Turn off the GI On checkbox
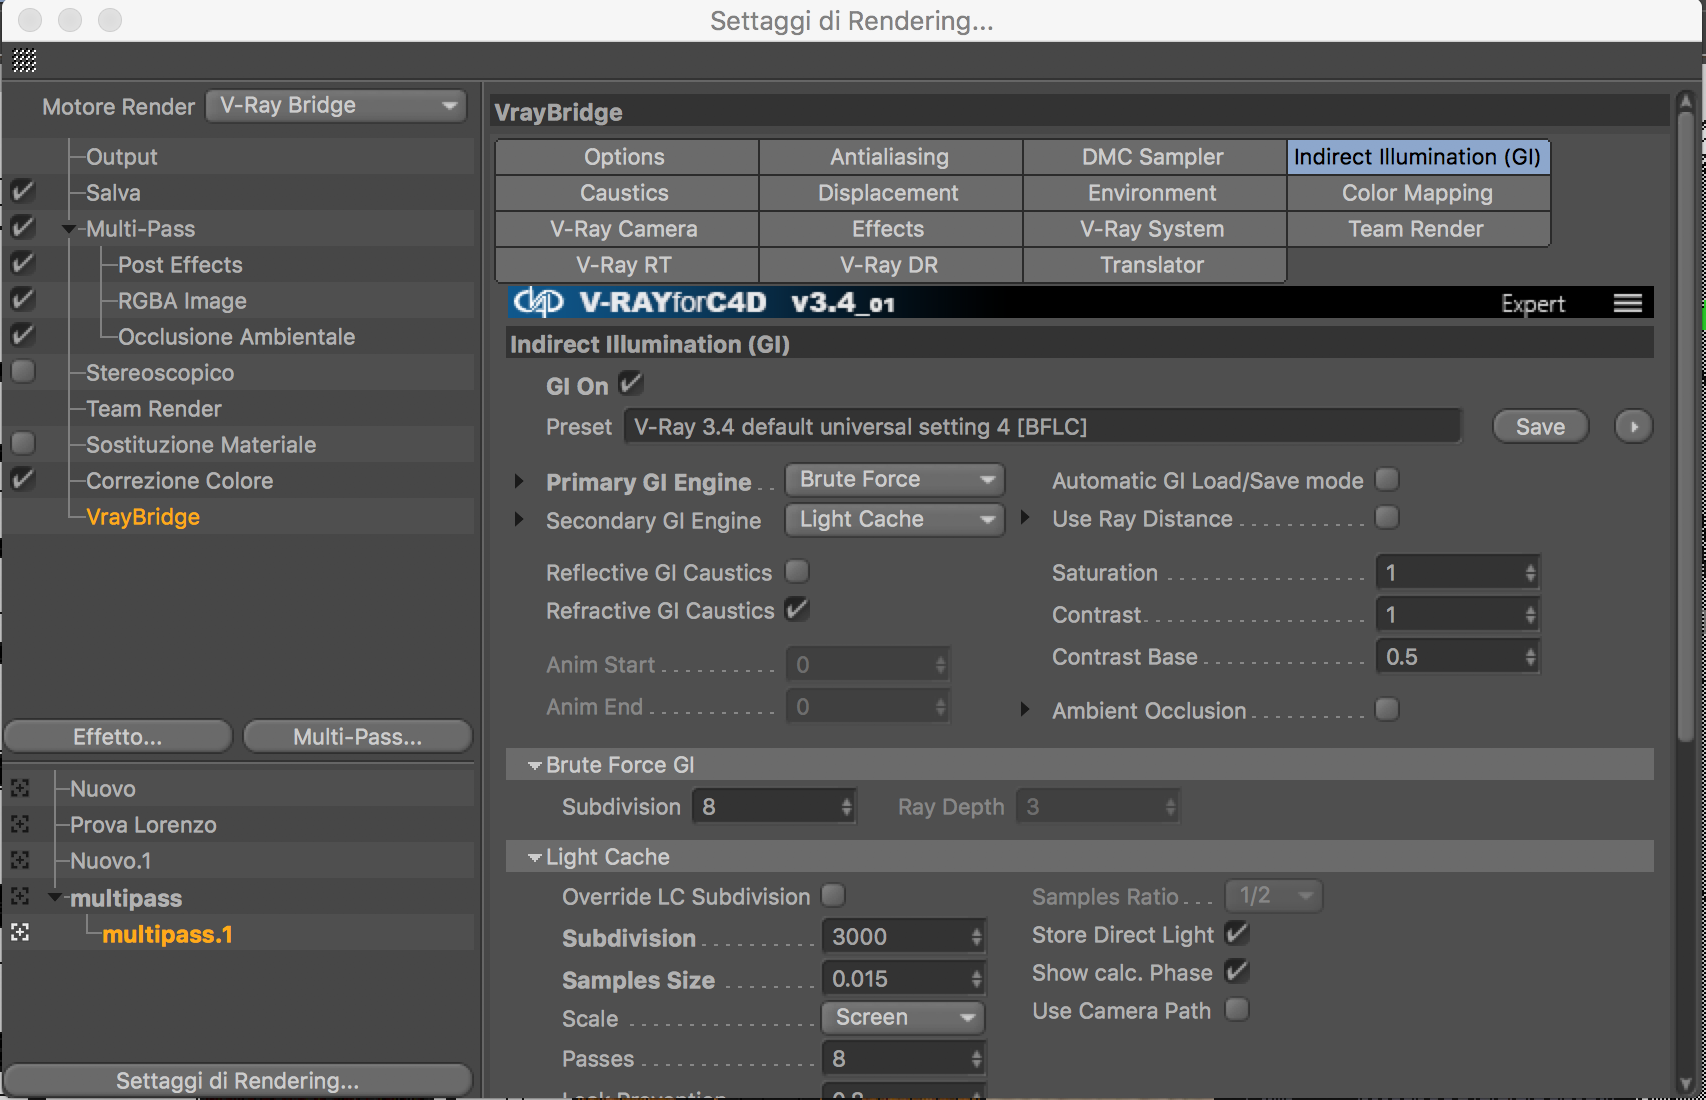Image resolution: width=1706 pixels, height=1100 pixels. coord(630,383)
